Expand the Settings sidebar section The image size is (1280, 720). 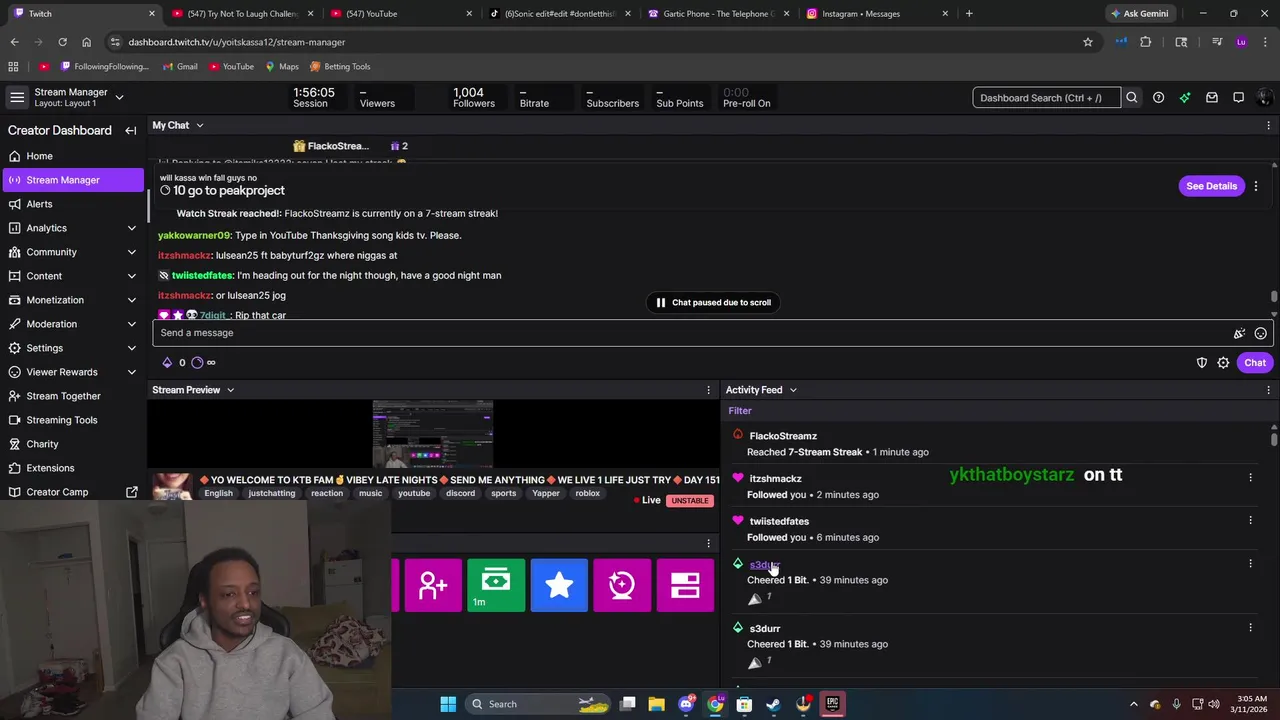point(131,348)
